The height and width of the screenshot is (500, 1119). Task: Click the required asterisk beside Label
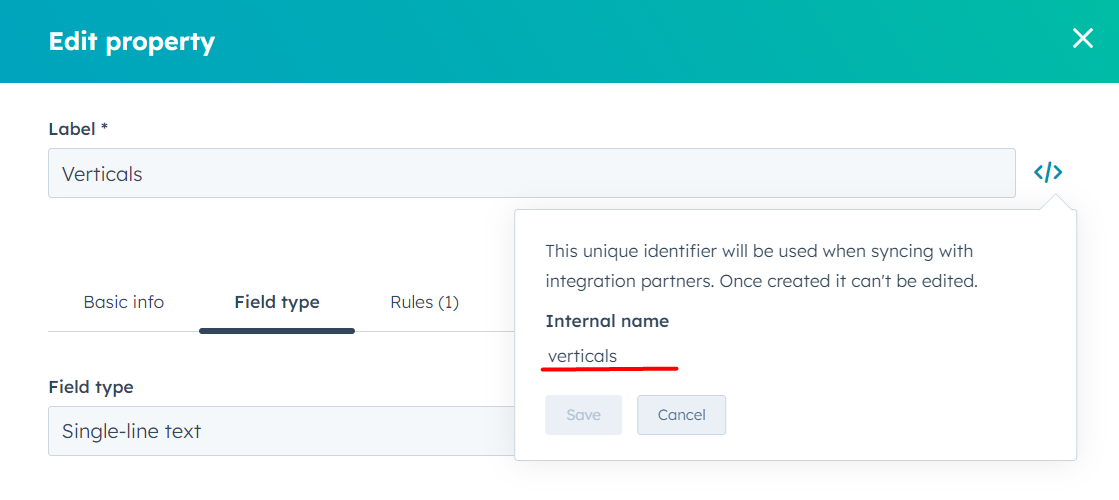point(104,128)
